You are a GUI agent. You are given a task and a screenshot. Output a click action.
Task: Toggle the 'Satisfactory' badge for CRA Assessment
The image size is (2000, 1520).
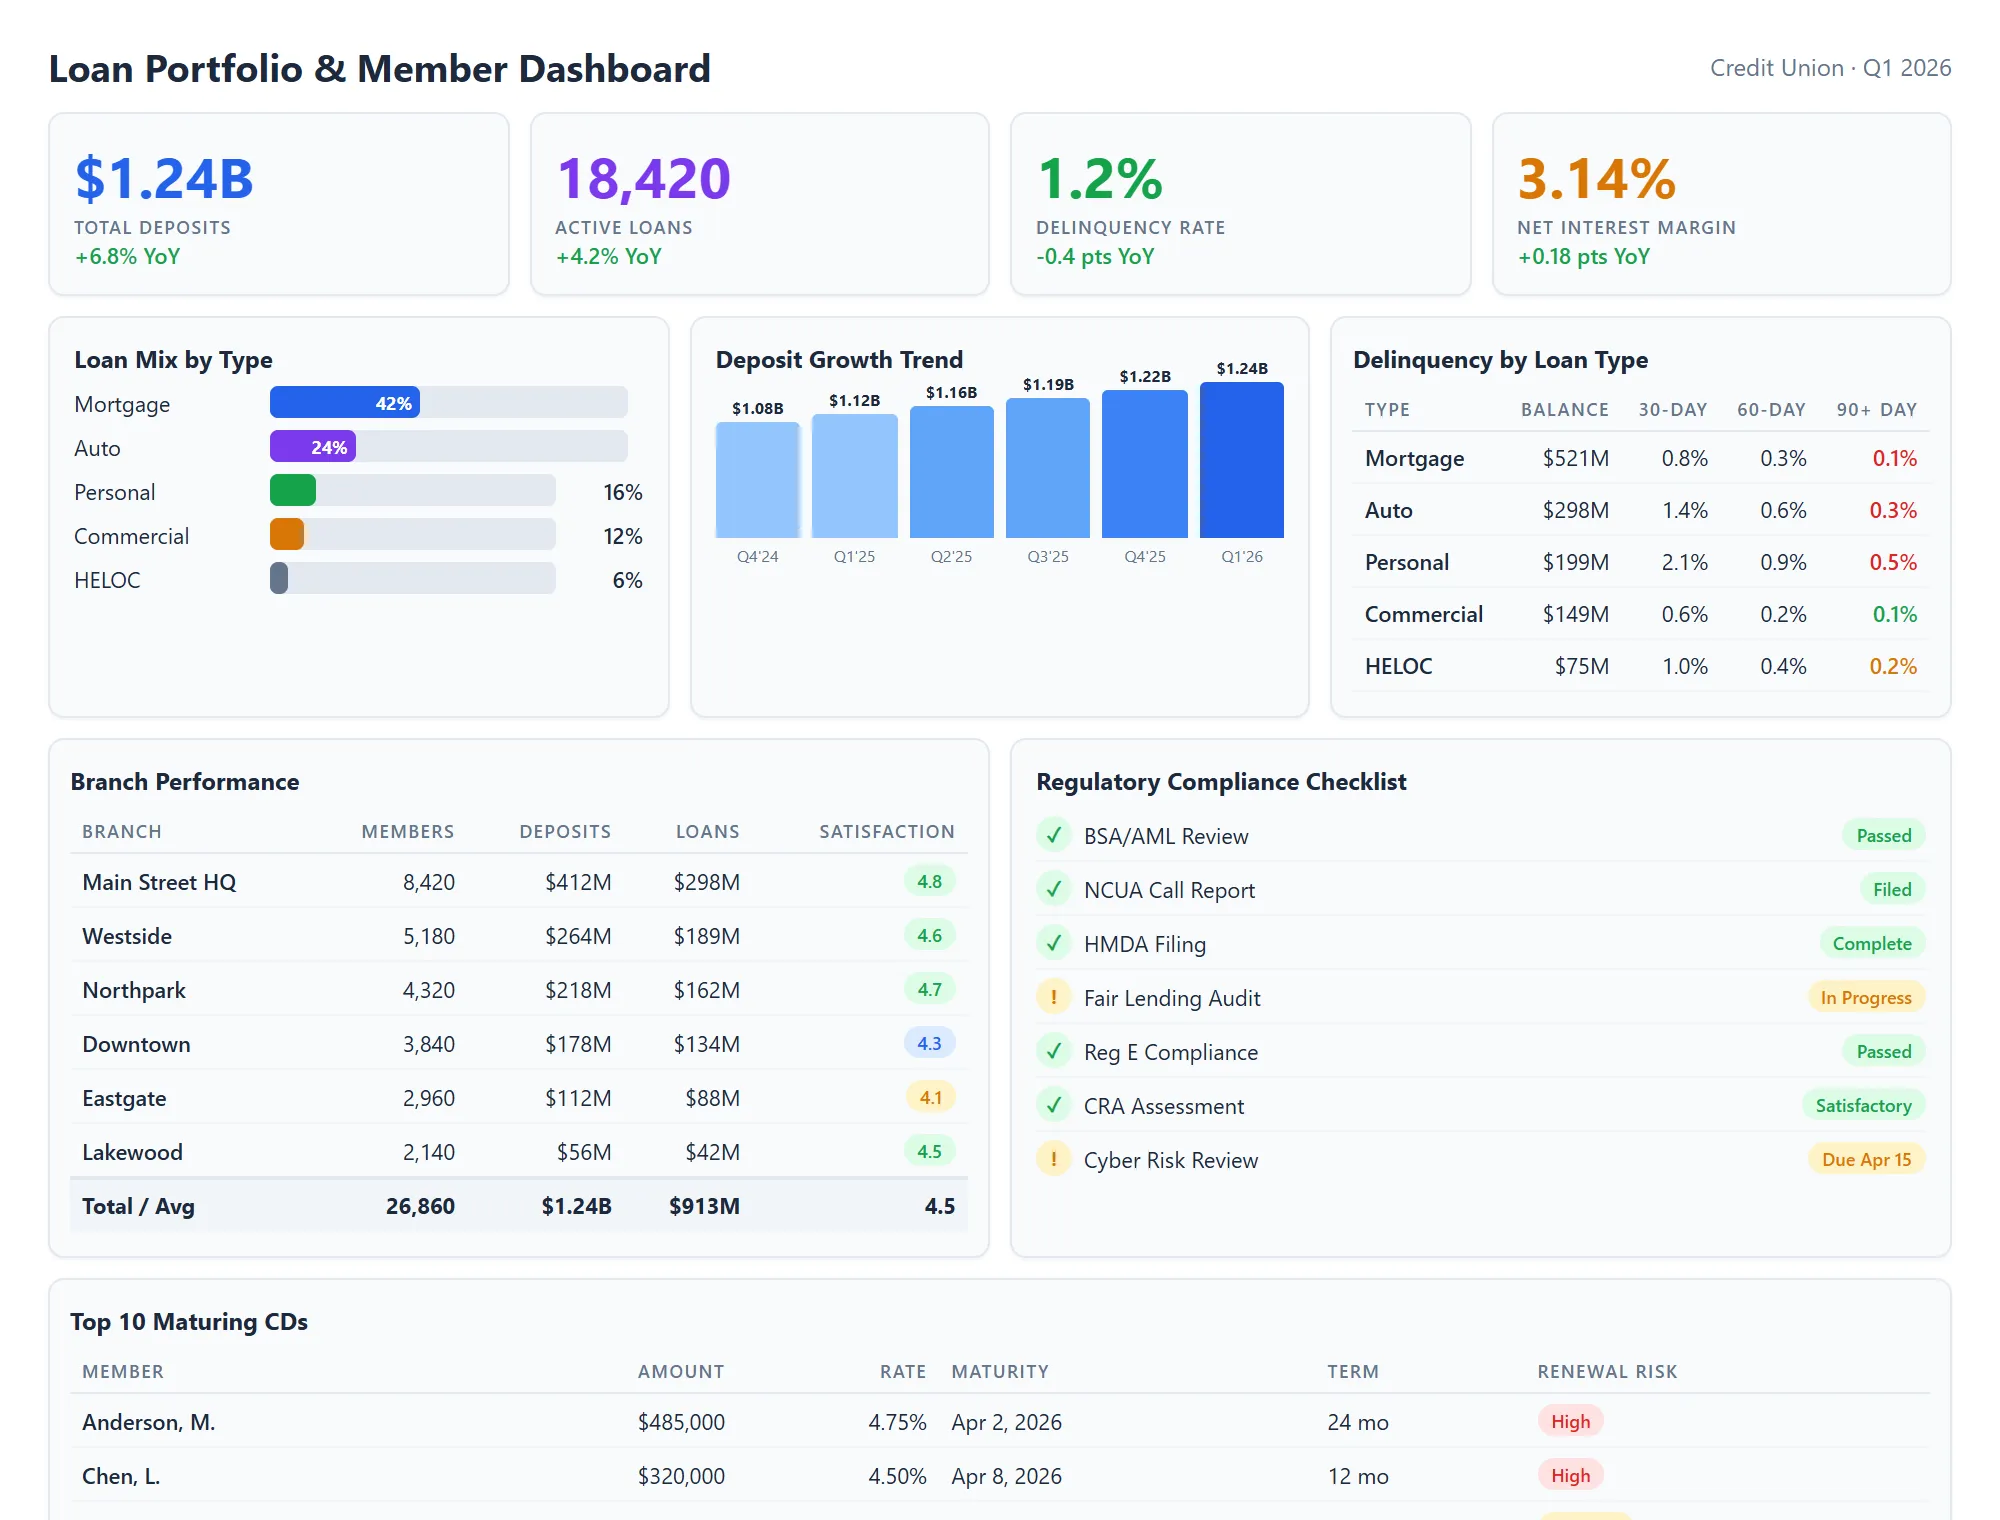[1864, 1105]
